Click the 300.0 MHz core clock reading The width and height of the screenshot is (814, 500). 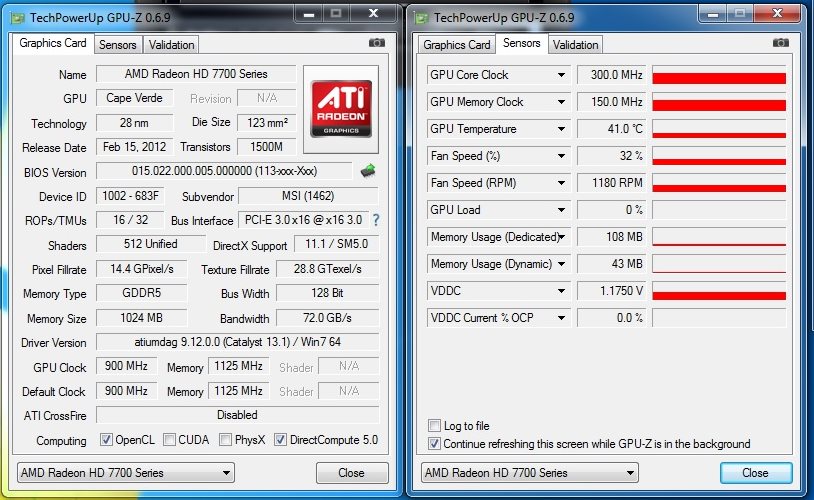point(612,75)
